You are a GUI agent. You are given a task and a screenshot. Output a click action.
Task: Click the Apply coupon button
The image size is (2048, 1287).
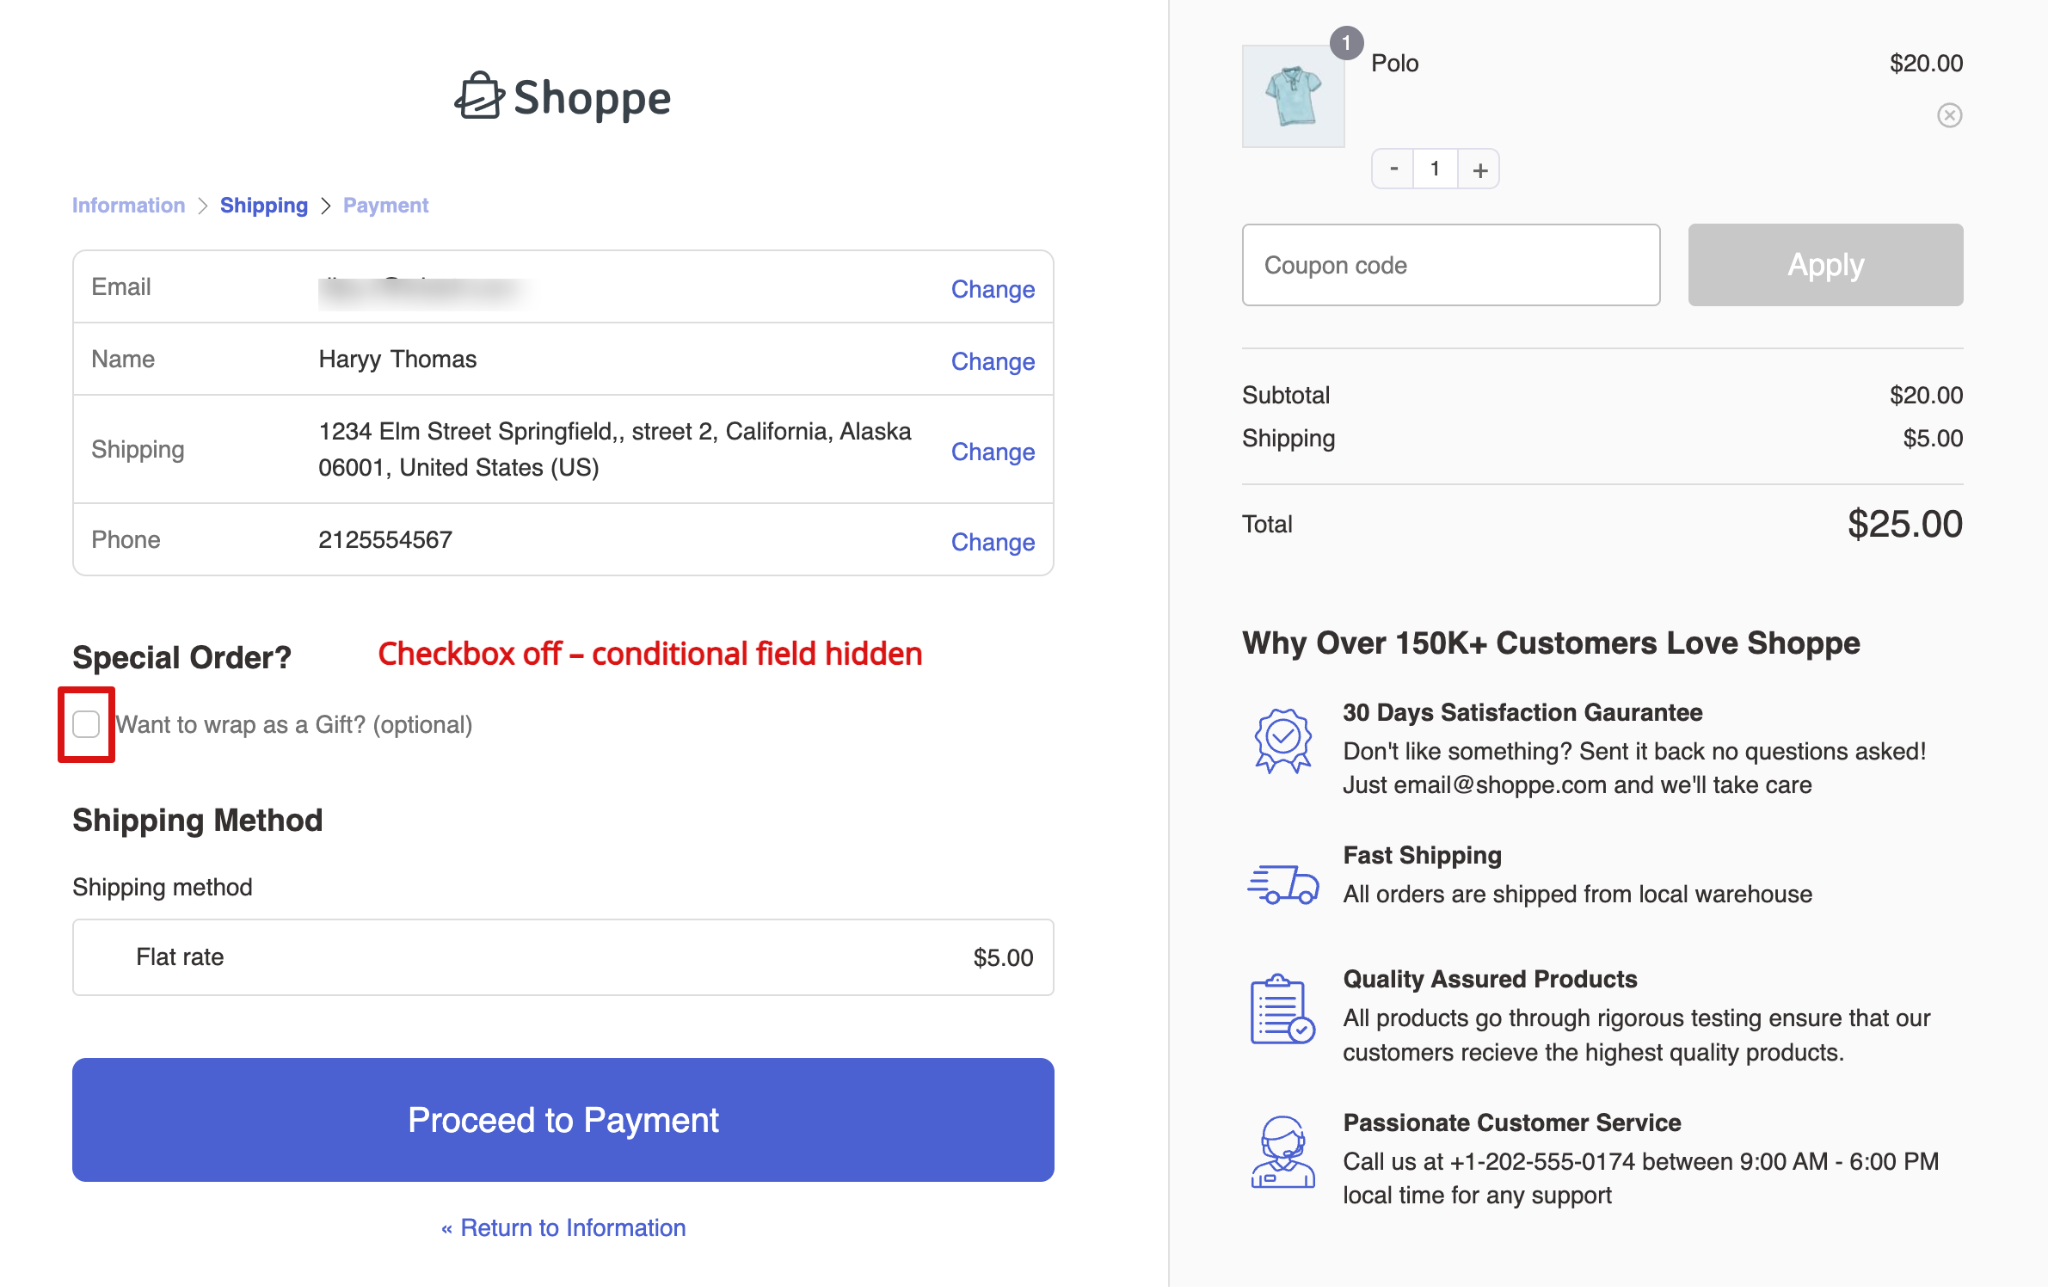[1825, 265]
